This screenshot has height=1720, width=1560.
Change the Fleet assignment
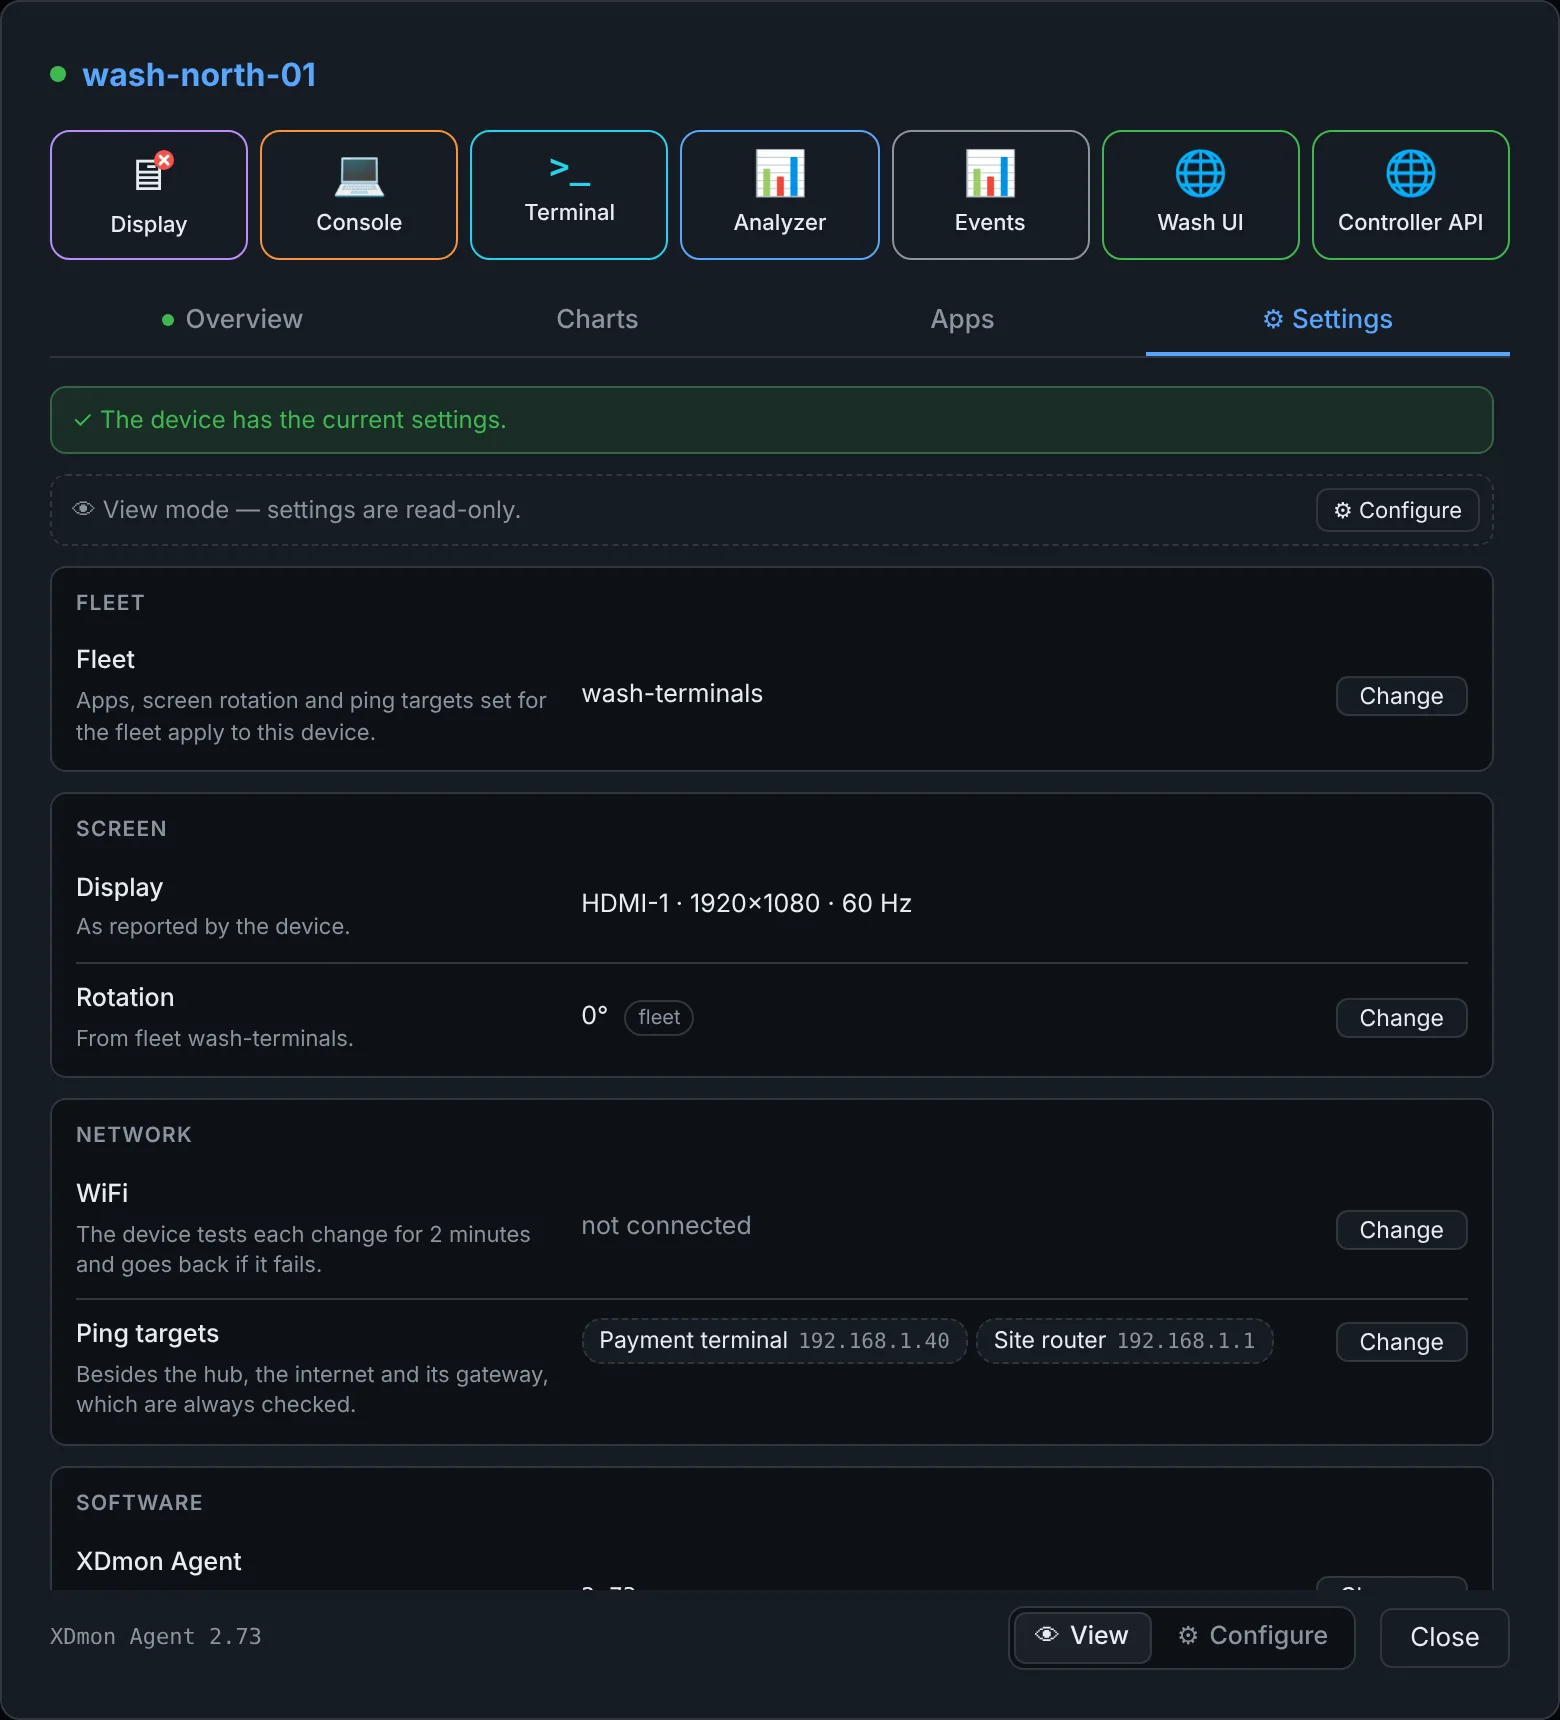(x=1401, y=696)
